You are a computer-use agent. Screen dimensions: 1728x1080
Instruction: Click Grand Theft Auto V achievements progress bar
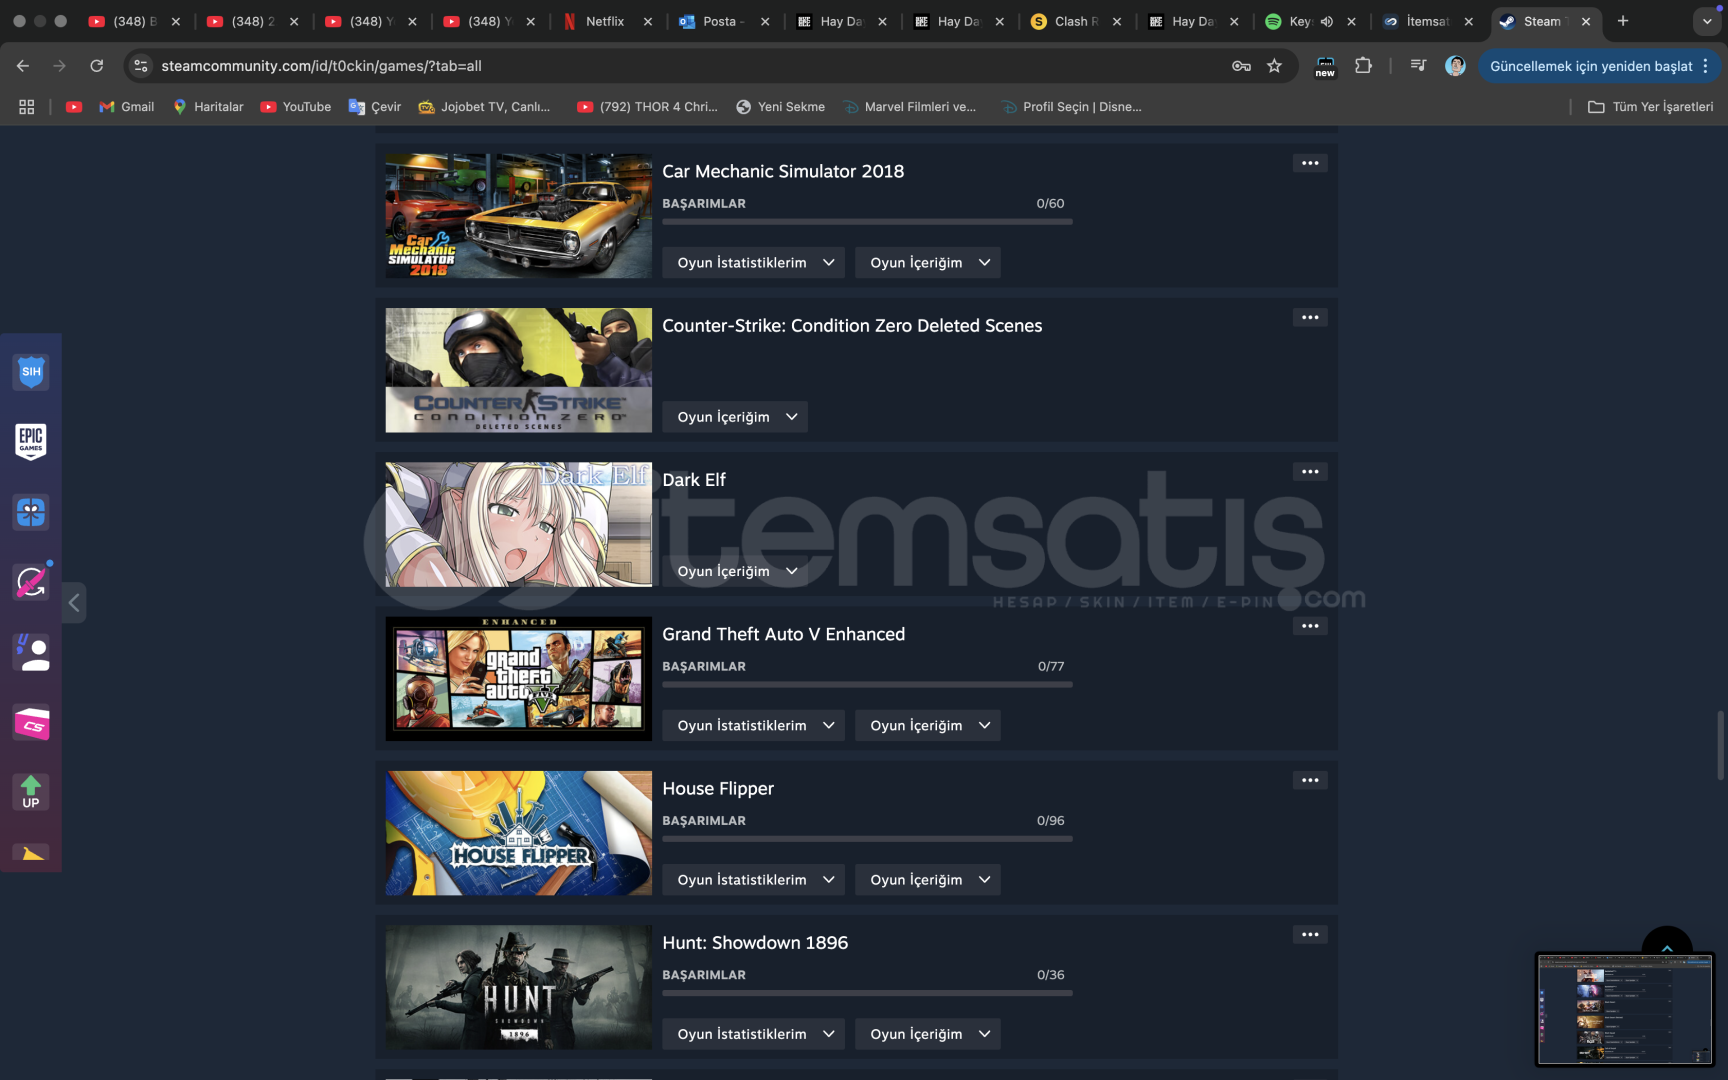(x=867, y=685)
